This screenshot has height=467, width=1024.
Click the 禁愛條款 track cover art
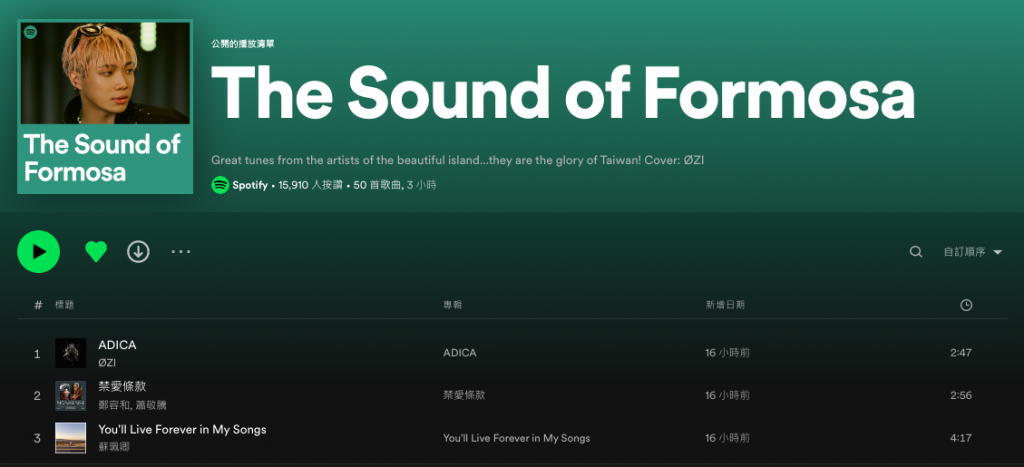point(71,395)
